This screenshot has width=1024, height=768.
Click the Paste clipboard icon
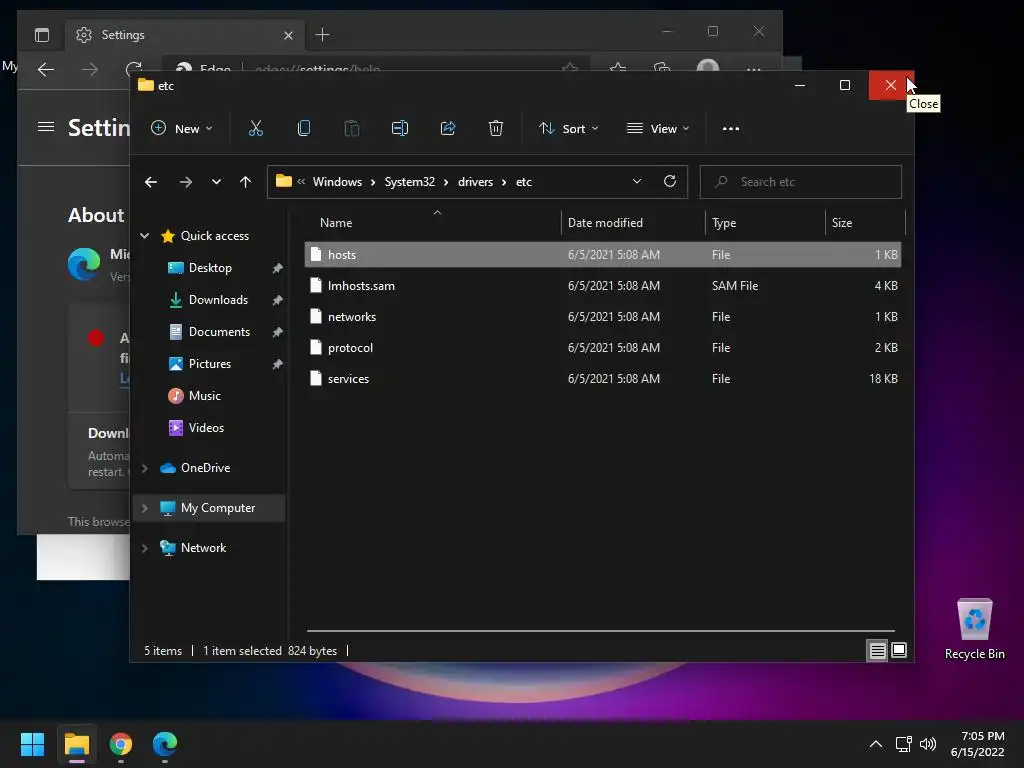(351, 129)
